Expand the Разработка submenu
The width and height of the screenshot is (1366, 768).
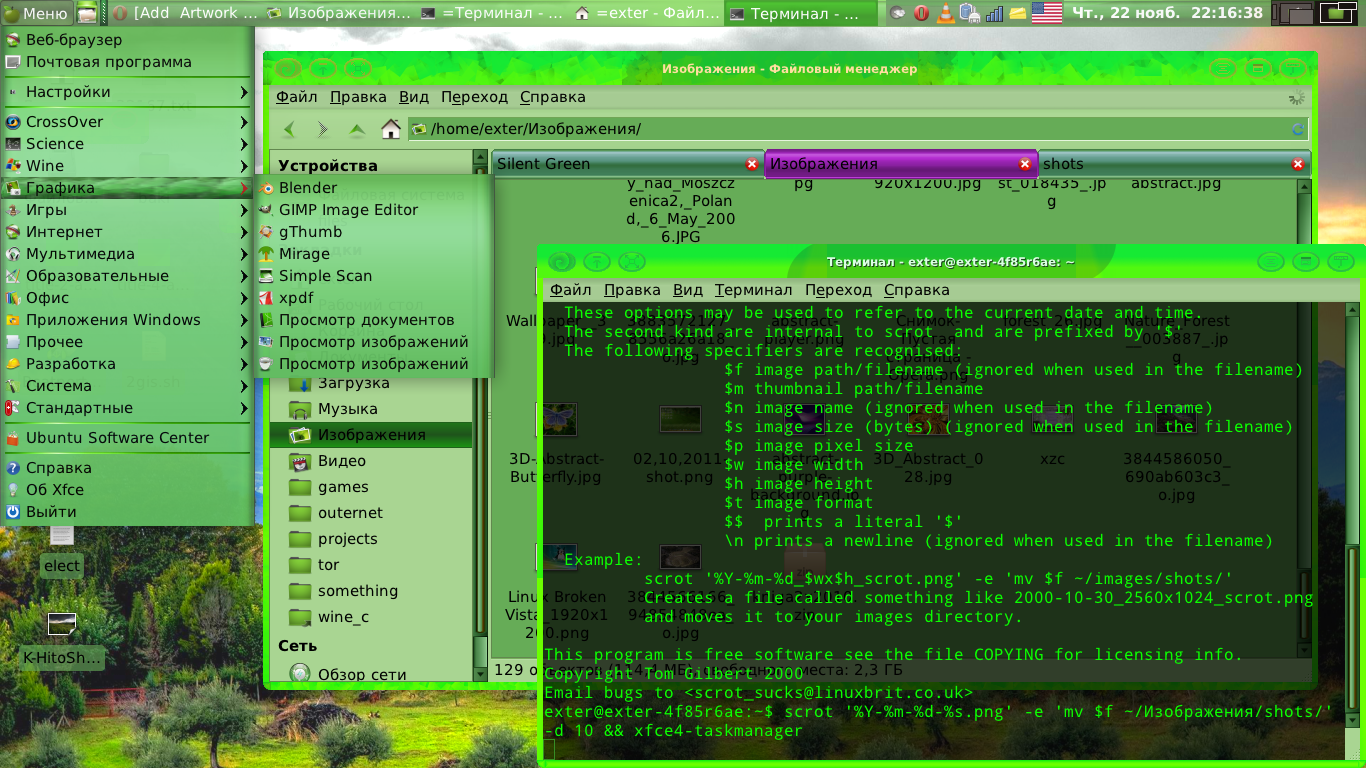pyautogui.click(x=127, y=364)
